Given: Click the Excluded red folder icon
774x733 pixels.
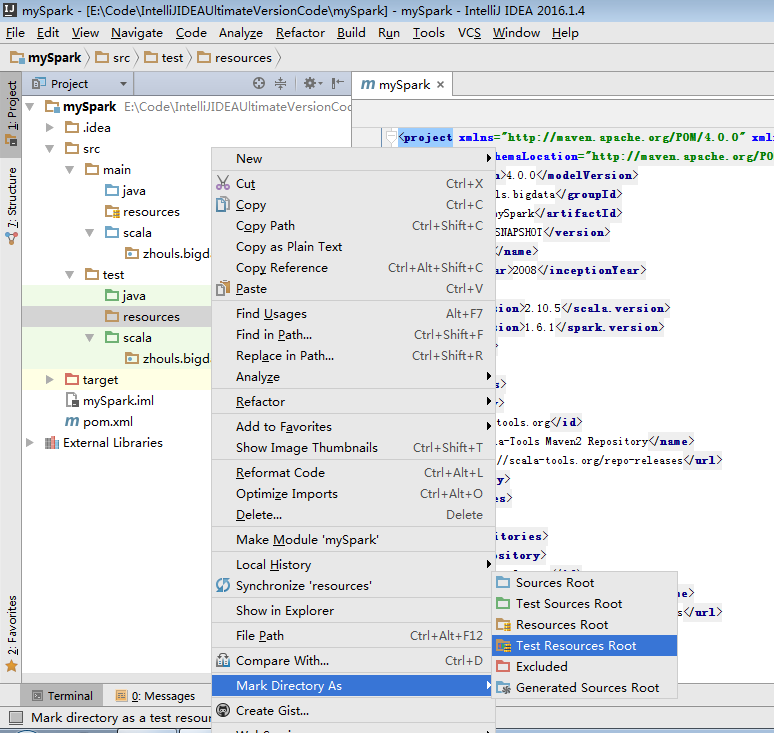Looking at the screenshot, I should 503,666.
